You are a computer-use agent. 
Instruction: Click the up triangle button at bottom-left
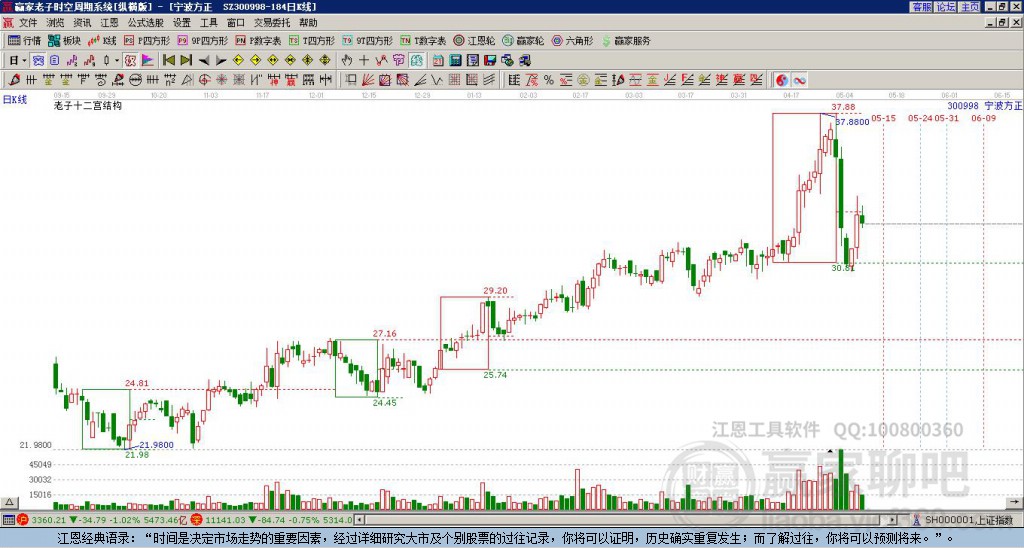click(8, 502)
